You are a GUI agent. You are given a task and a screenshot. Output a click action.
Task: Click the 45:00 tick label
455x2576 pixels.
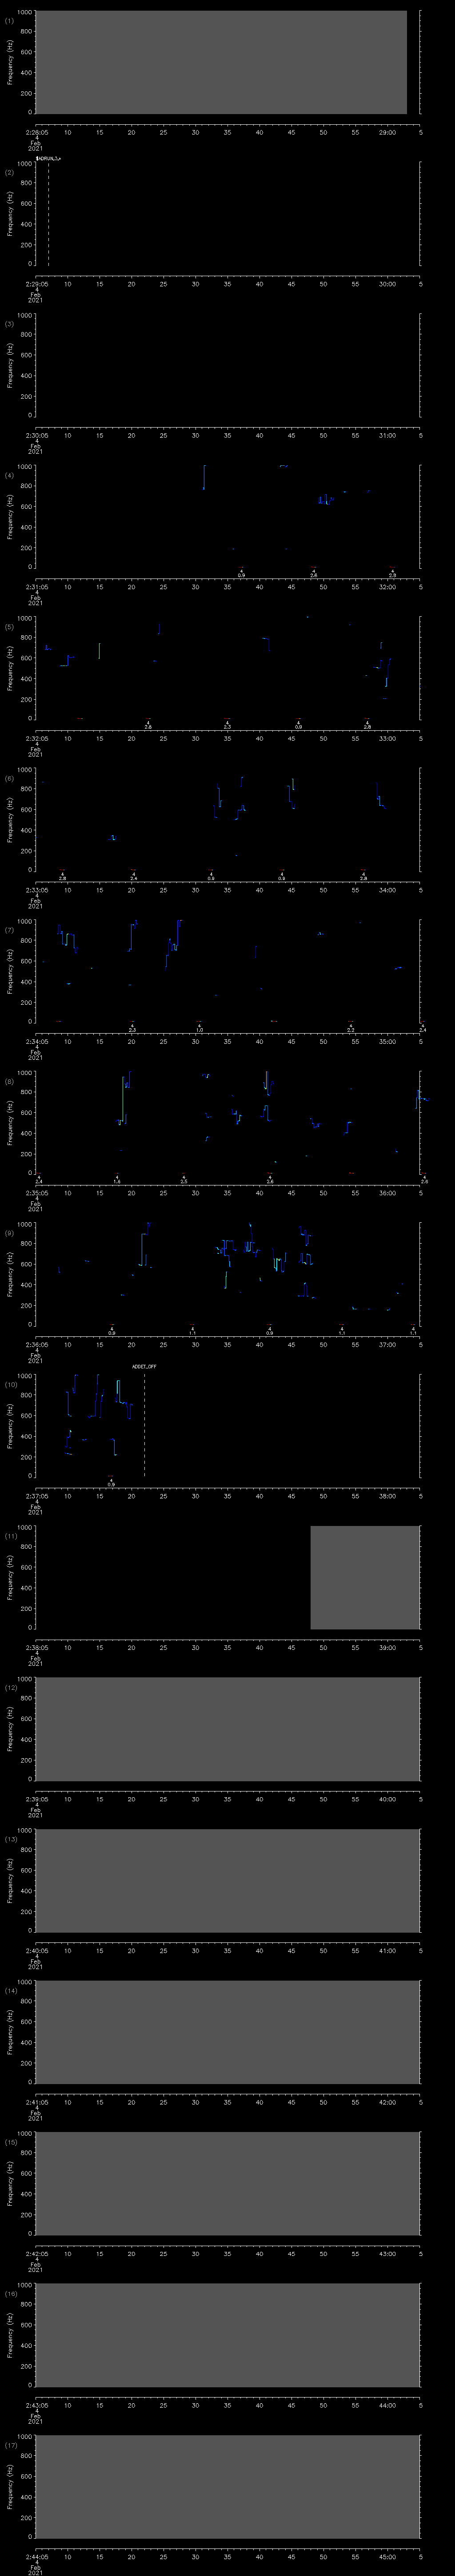point(387,2557)
